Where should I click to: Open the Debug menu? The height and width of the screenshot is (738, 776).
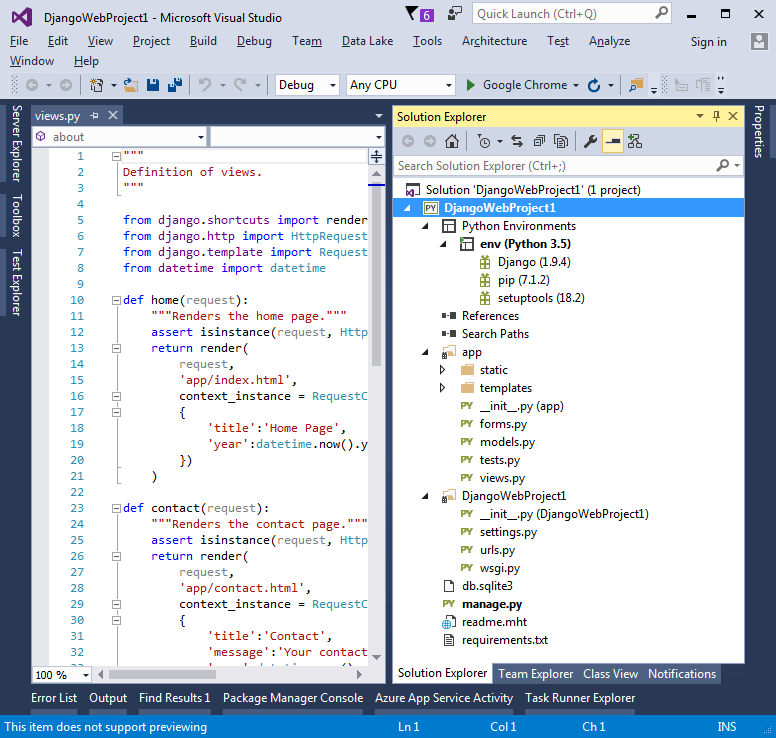click(254, 41)
